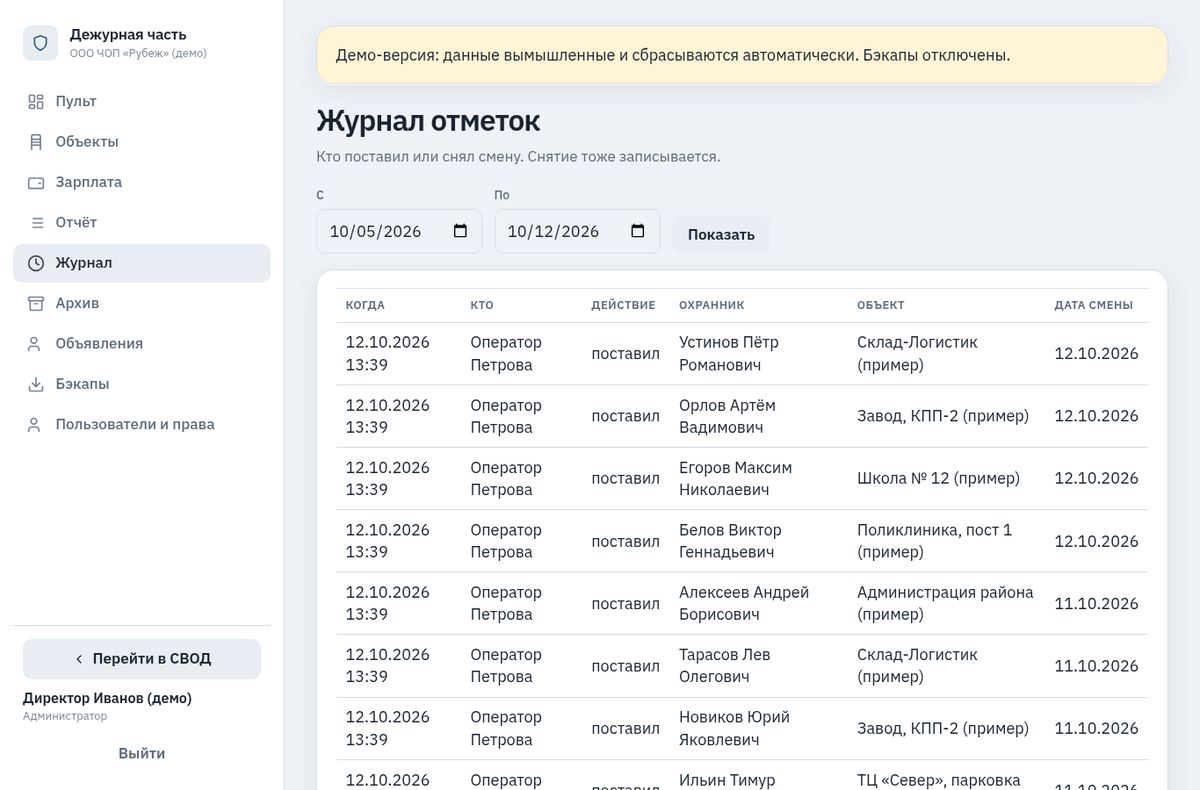The image size is (1200, 790).
Task: Open the Отчёт page
Action: click(142, 222)
